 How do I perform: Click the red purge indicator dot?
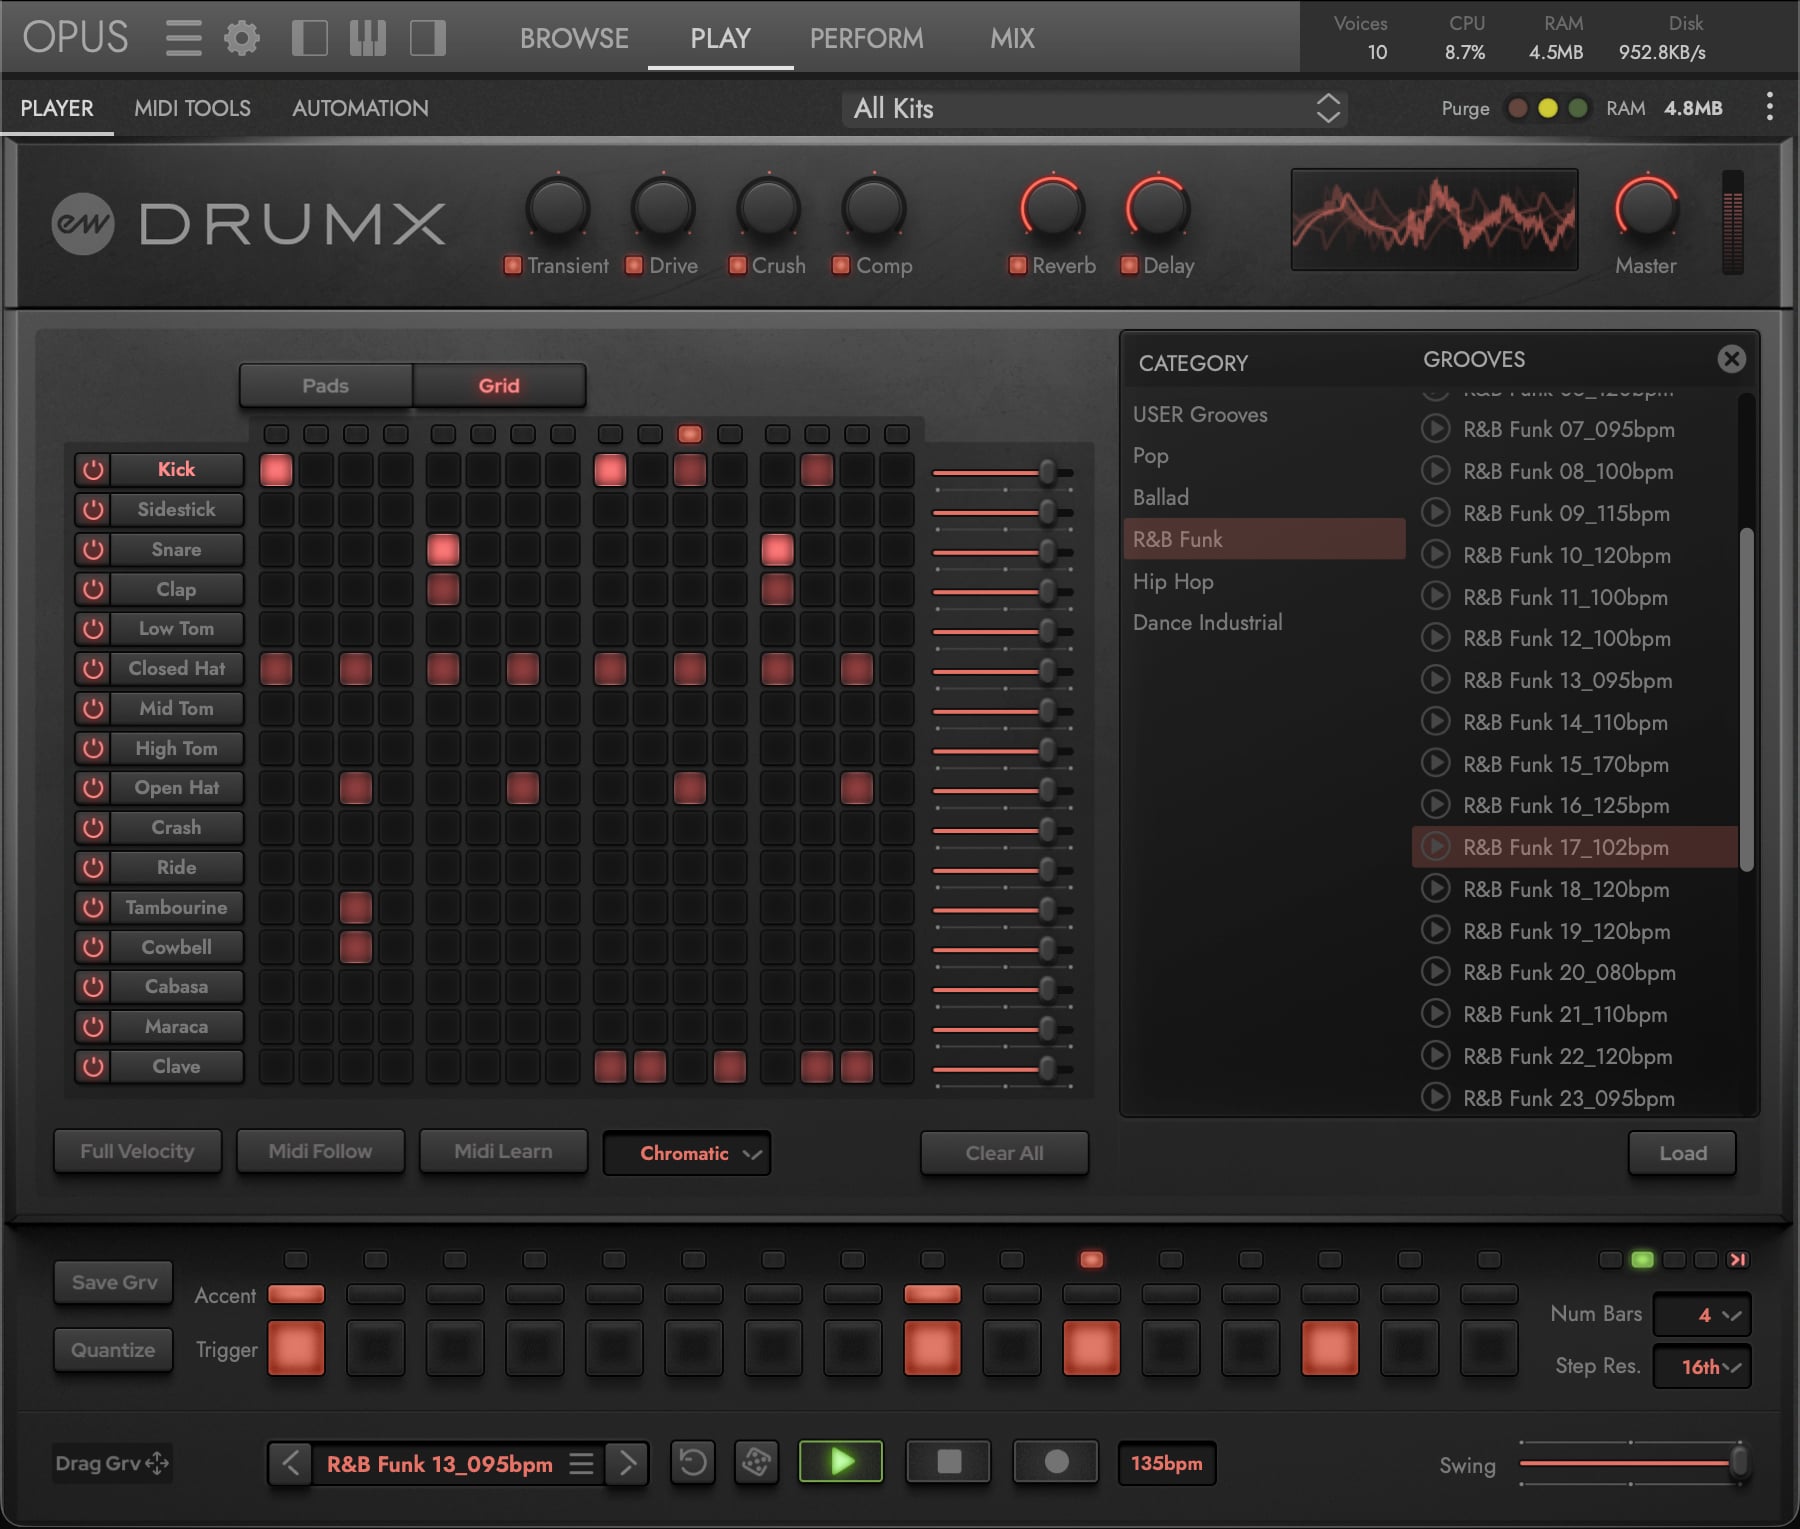pyautogui.click(x=1518, y=108)
